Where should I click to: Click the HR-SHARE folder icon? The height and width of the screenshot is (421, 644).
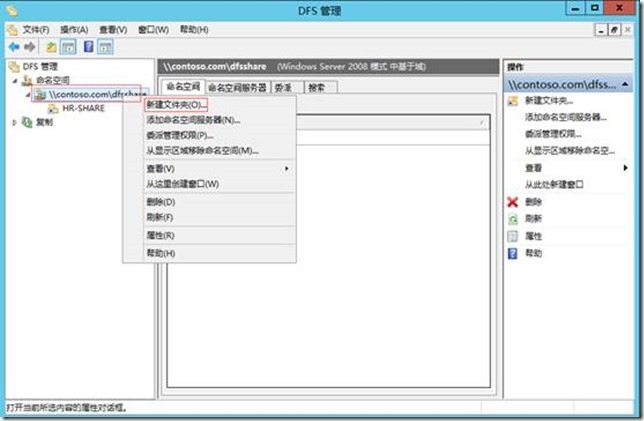point(53,108)
